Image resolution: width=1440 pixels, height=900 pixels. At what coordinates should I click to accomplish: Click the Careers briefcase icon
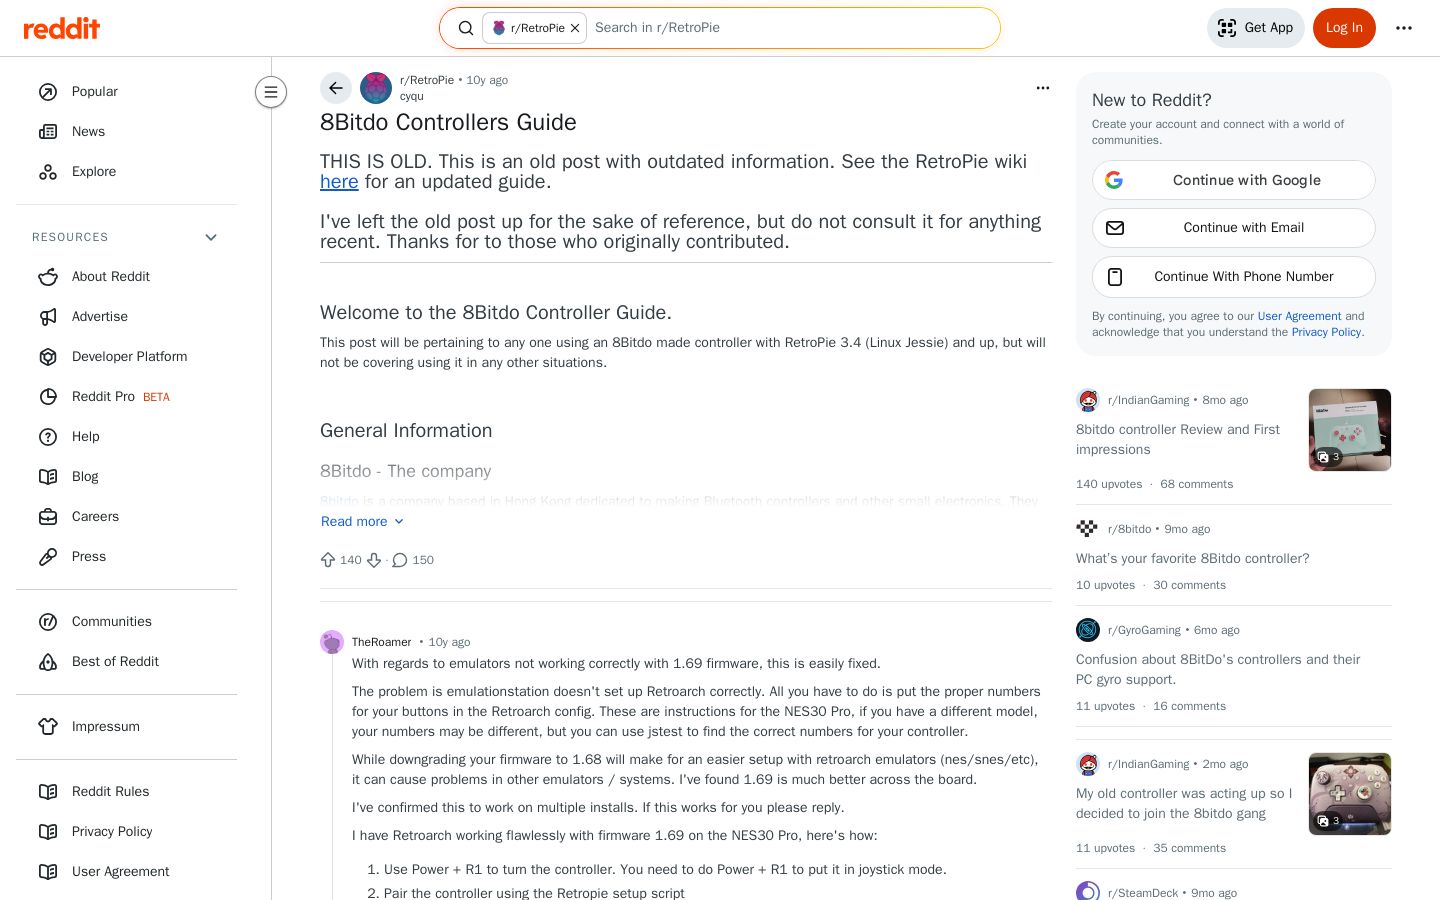[x=48, y=517]
